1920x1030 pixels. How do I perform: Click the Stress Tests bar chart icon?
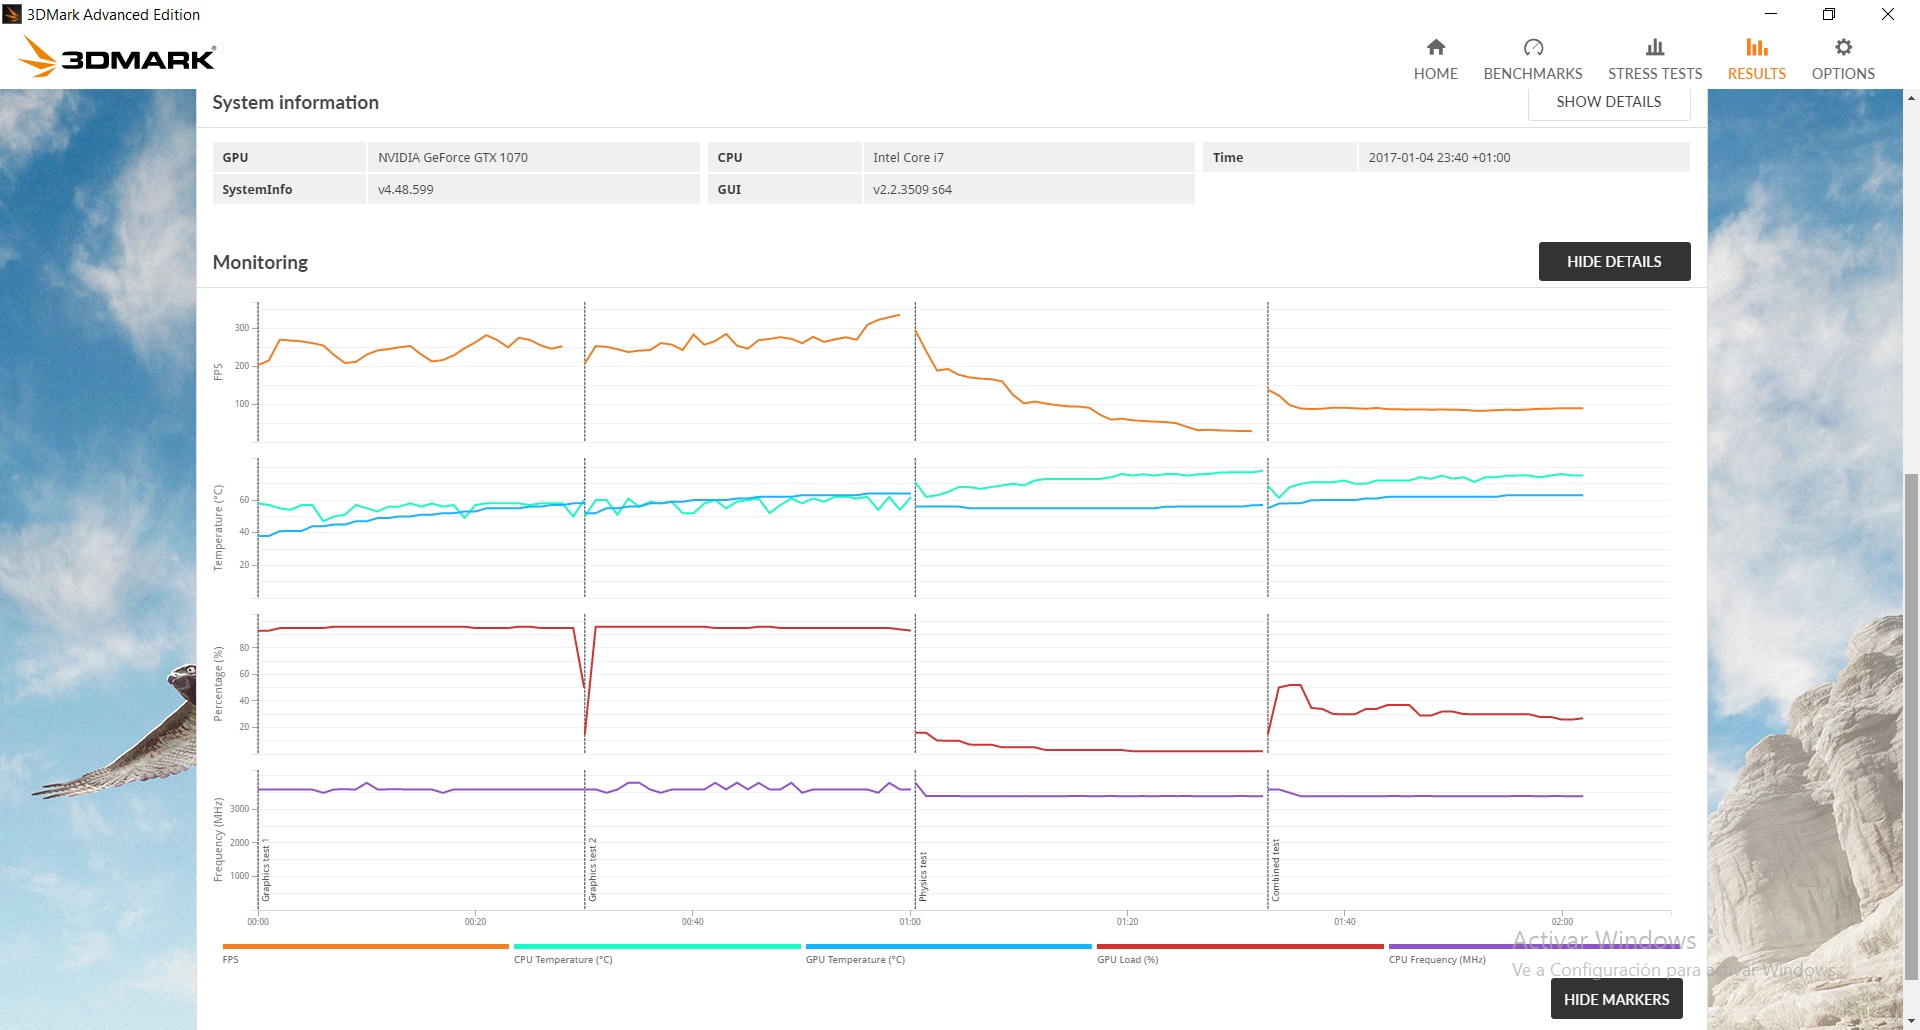tap(1655, 47)
